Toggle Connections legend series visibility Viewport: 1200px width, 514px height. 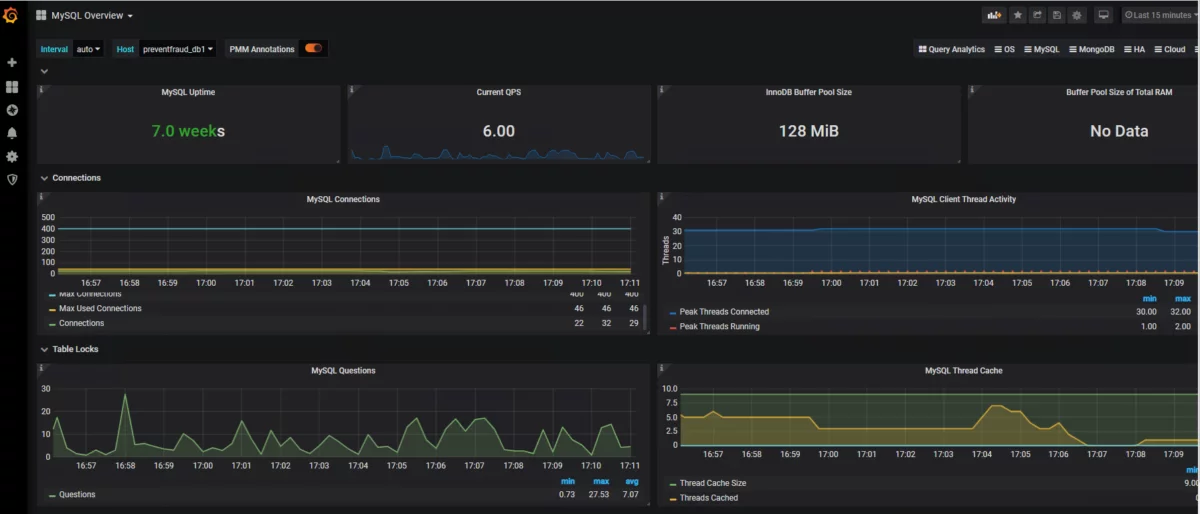81,323
